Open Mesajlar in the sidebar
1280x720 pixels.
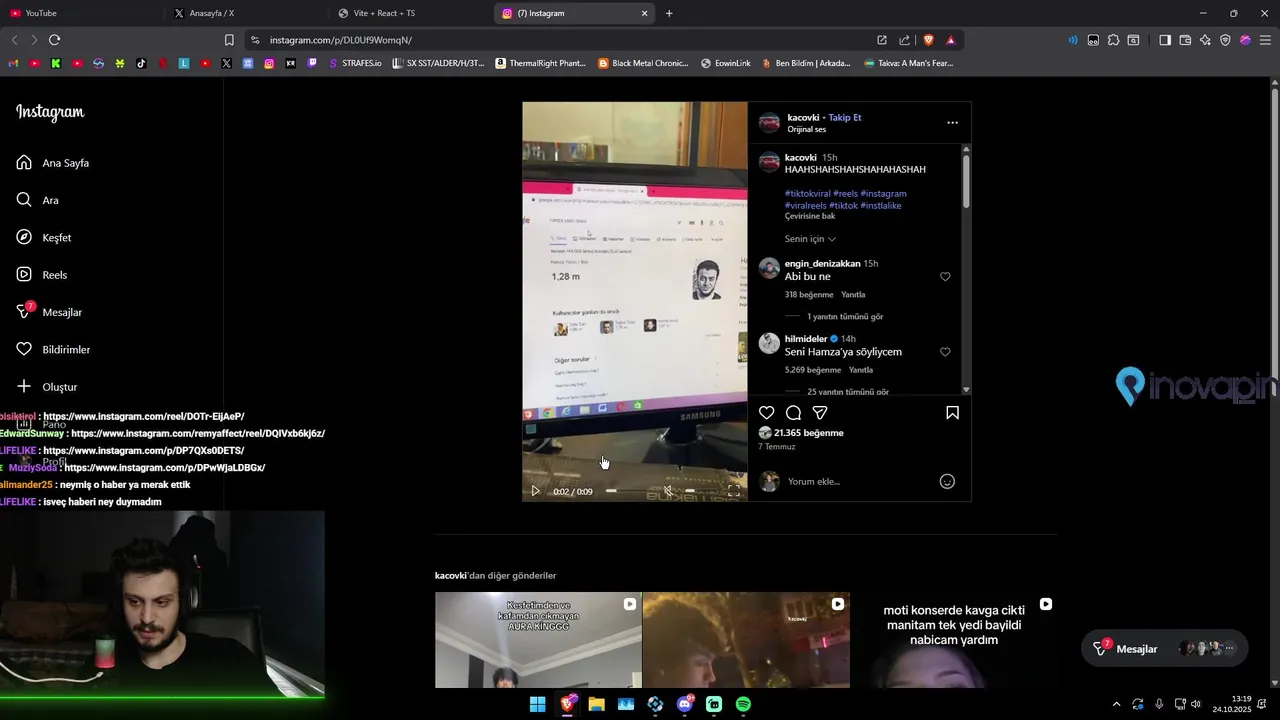[x=49, y=312]
